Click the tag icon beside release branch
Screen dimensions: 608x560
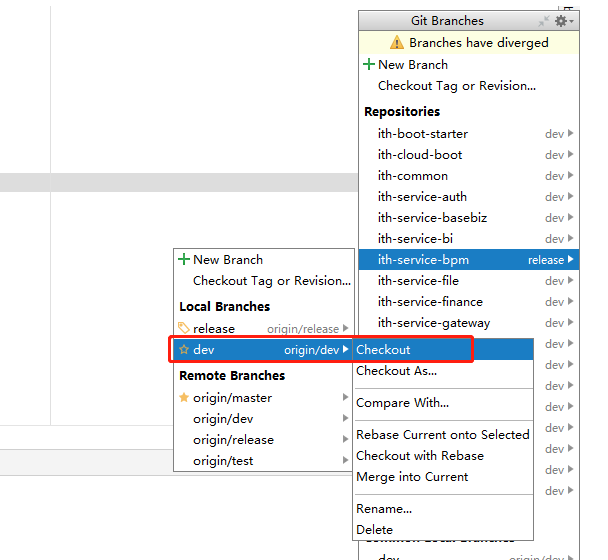184,328
